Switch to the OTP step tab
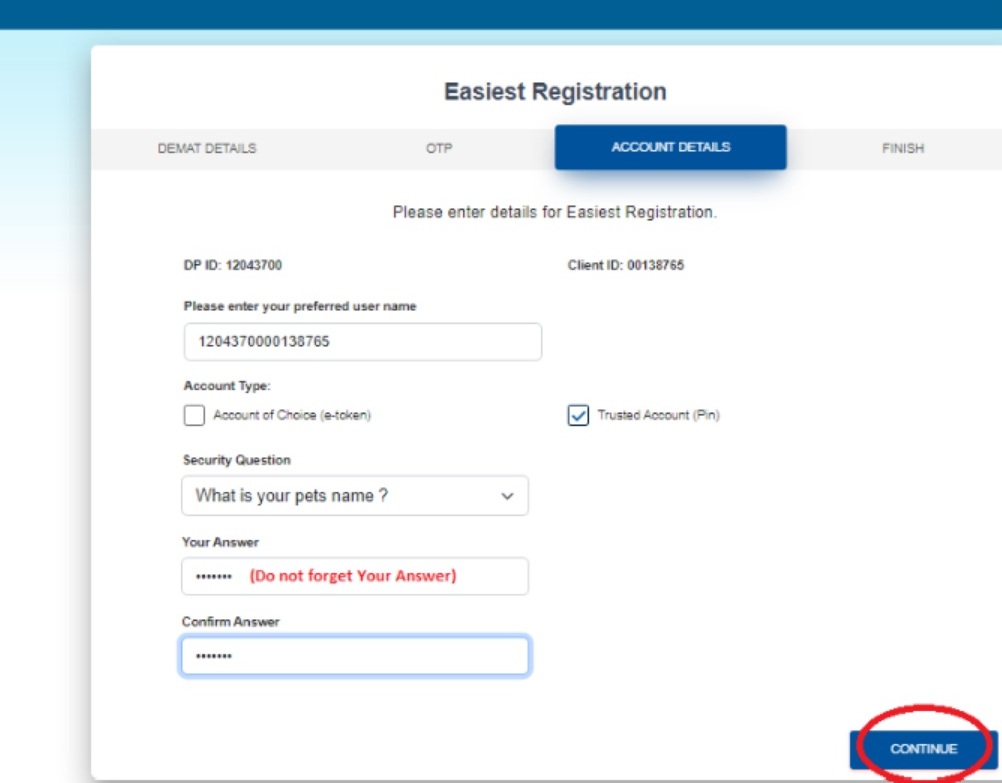The height and width of the screenshot is (783, 1002). click(439, 148)
